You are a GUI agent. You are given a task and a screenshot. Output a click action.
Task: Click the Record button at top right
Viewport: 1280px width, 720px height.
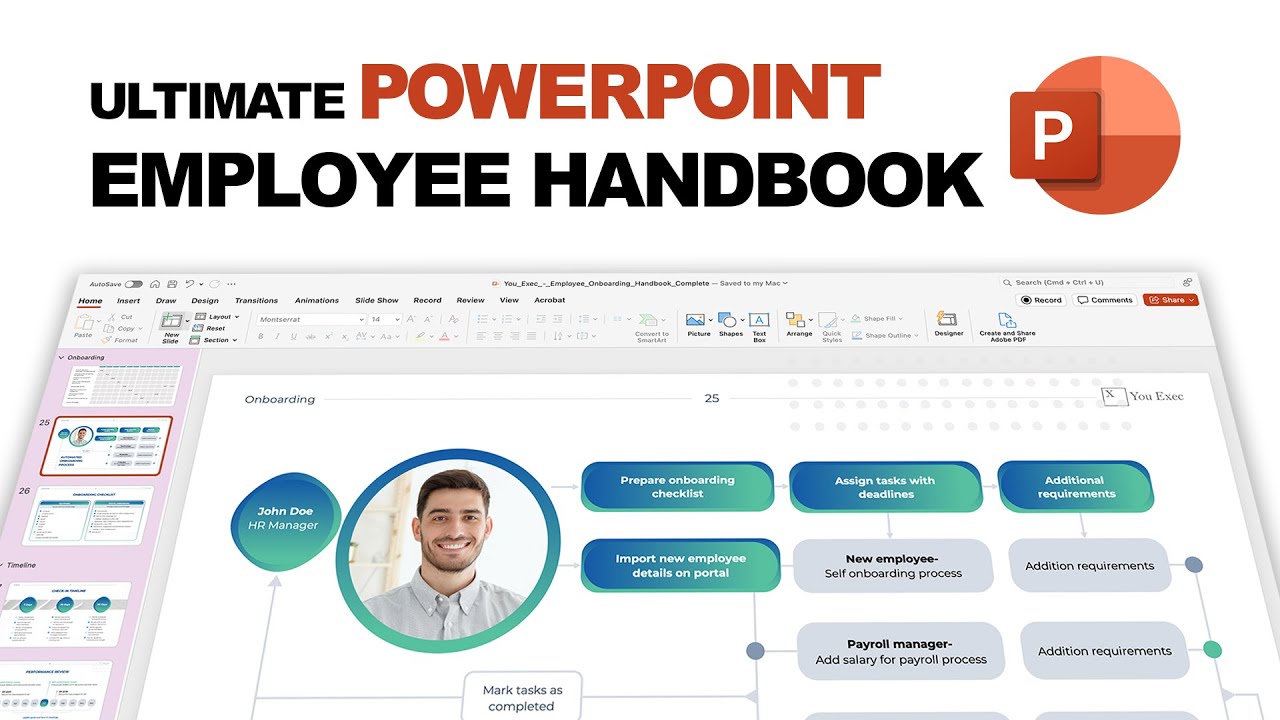pos(1041,300)
